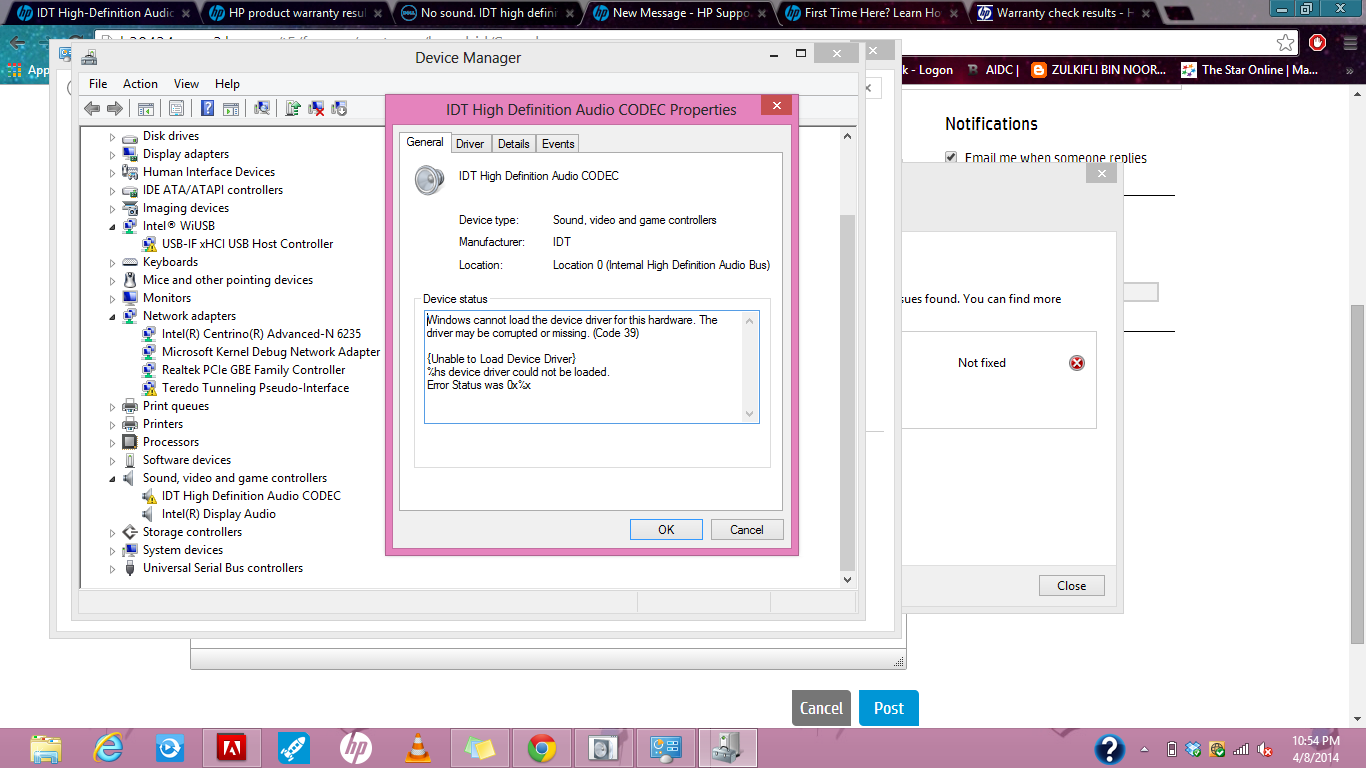Click the blue Help toolbar icon
1366x768 pixels.
(x=207, y=109)
